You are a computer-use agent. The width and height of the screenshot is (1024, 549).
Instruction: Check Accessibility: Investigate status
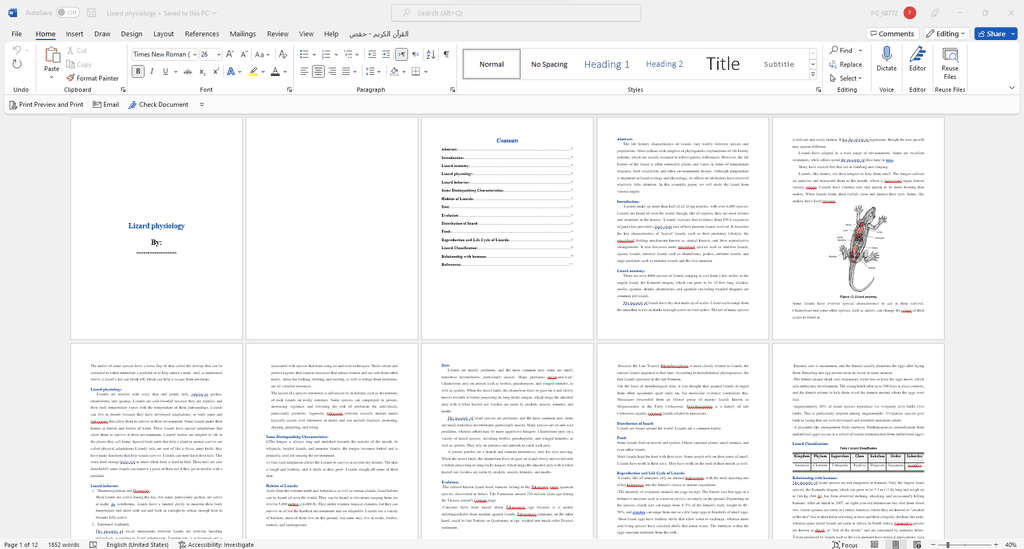pyautogui.click(x=216, y=544)
